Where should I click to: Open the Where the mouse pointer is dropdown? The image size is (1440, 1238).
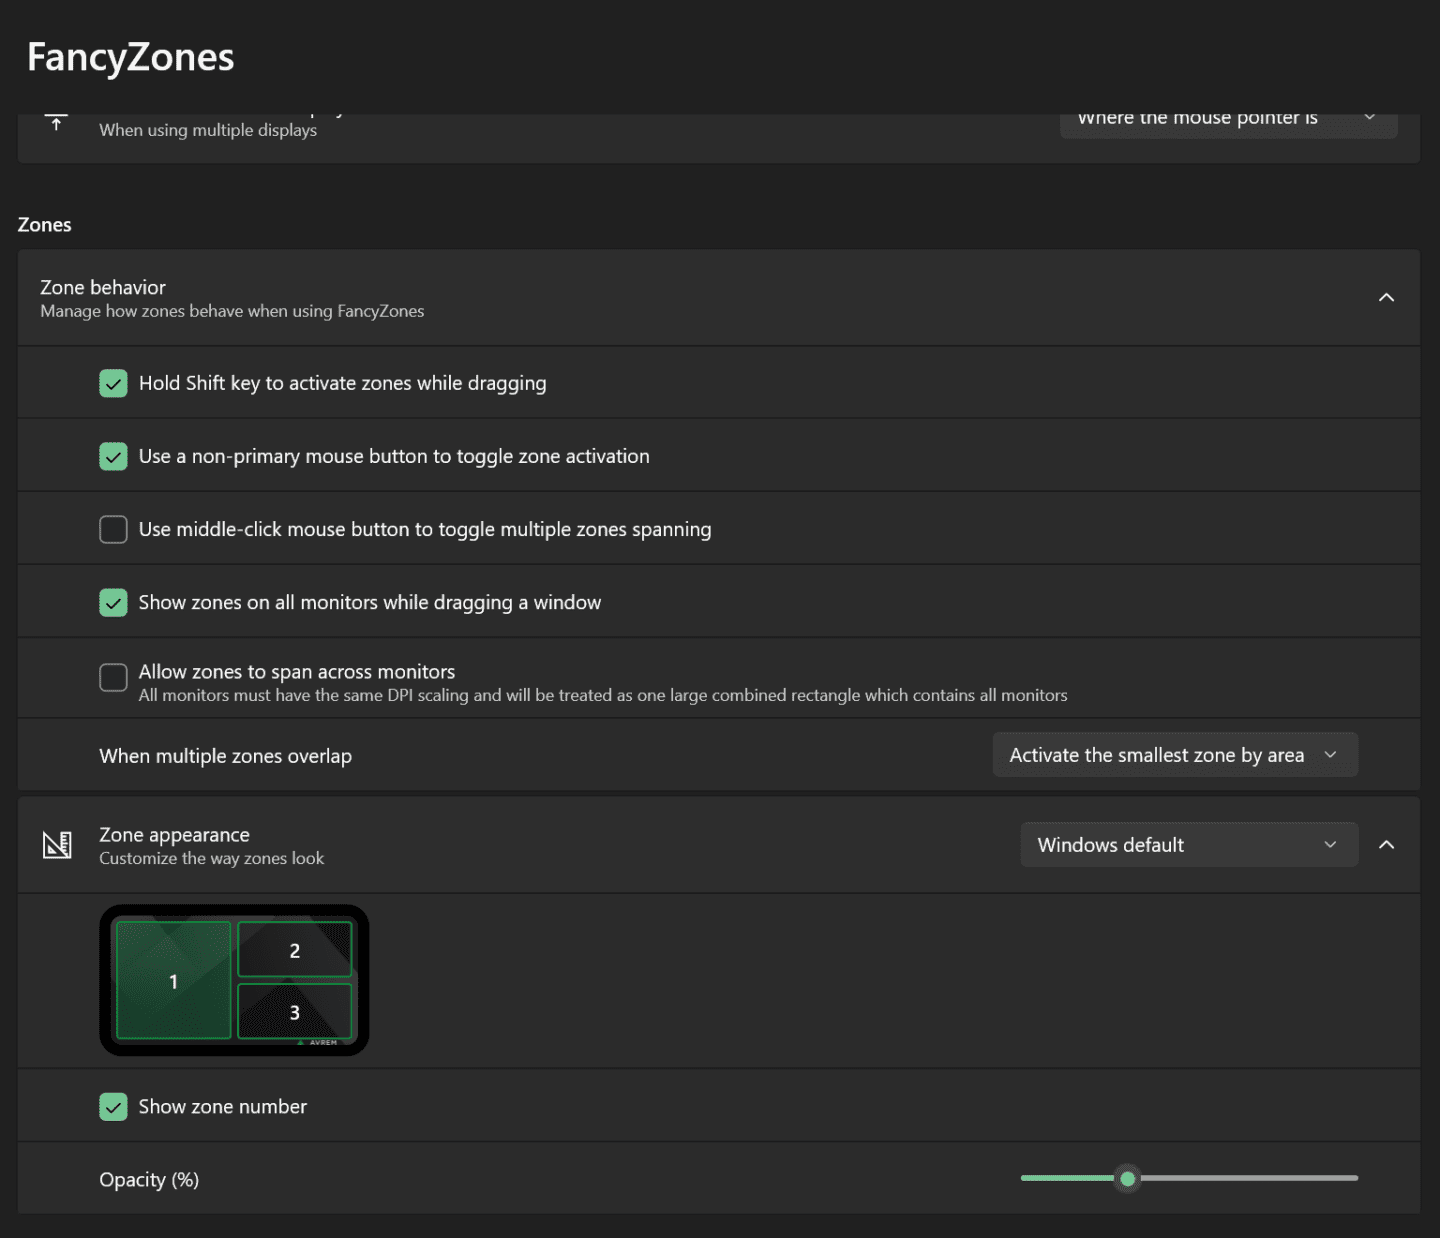(1228, 118)
